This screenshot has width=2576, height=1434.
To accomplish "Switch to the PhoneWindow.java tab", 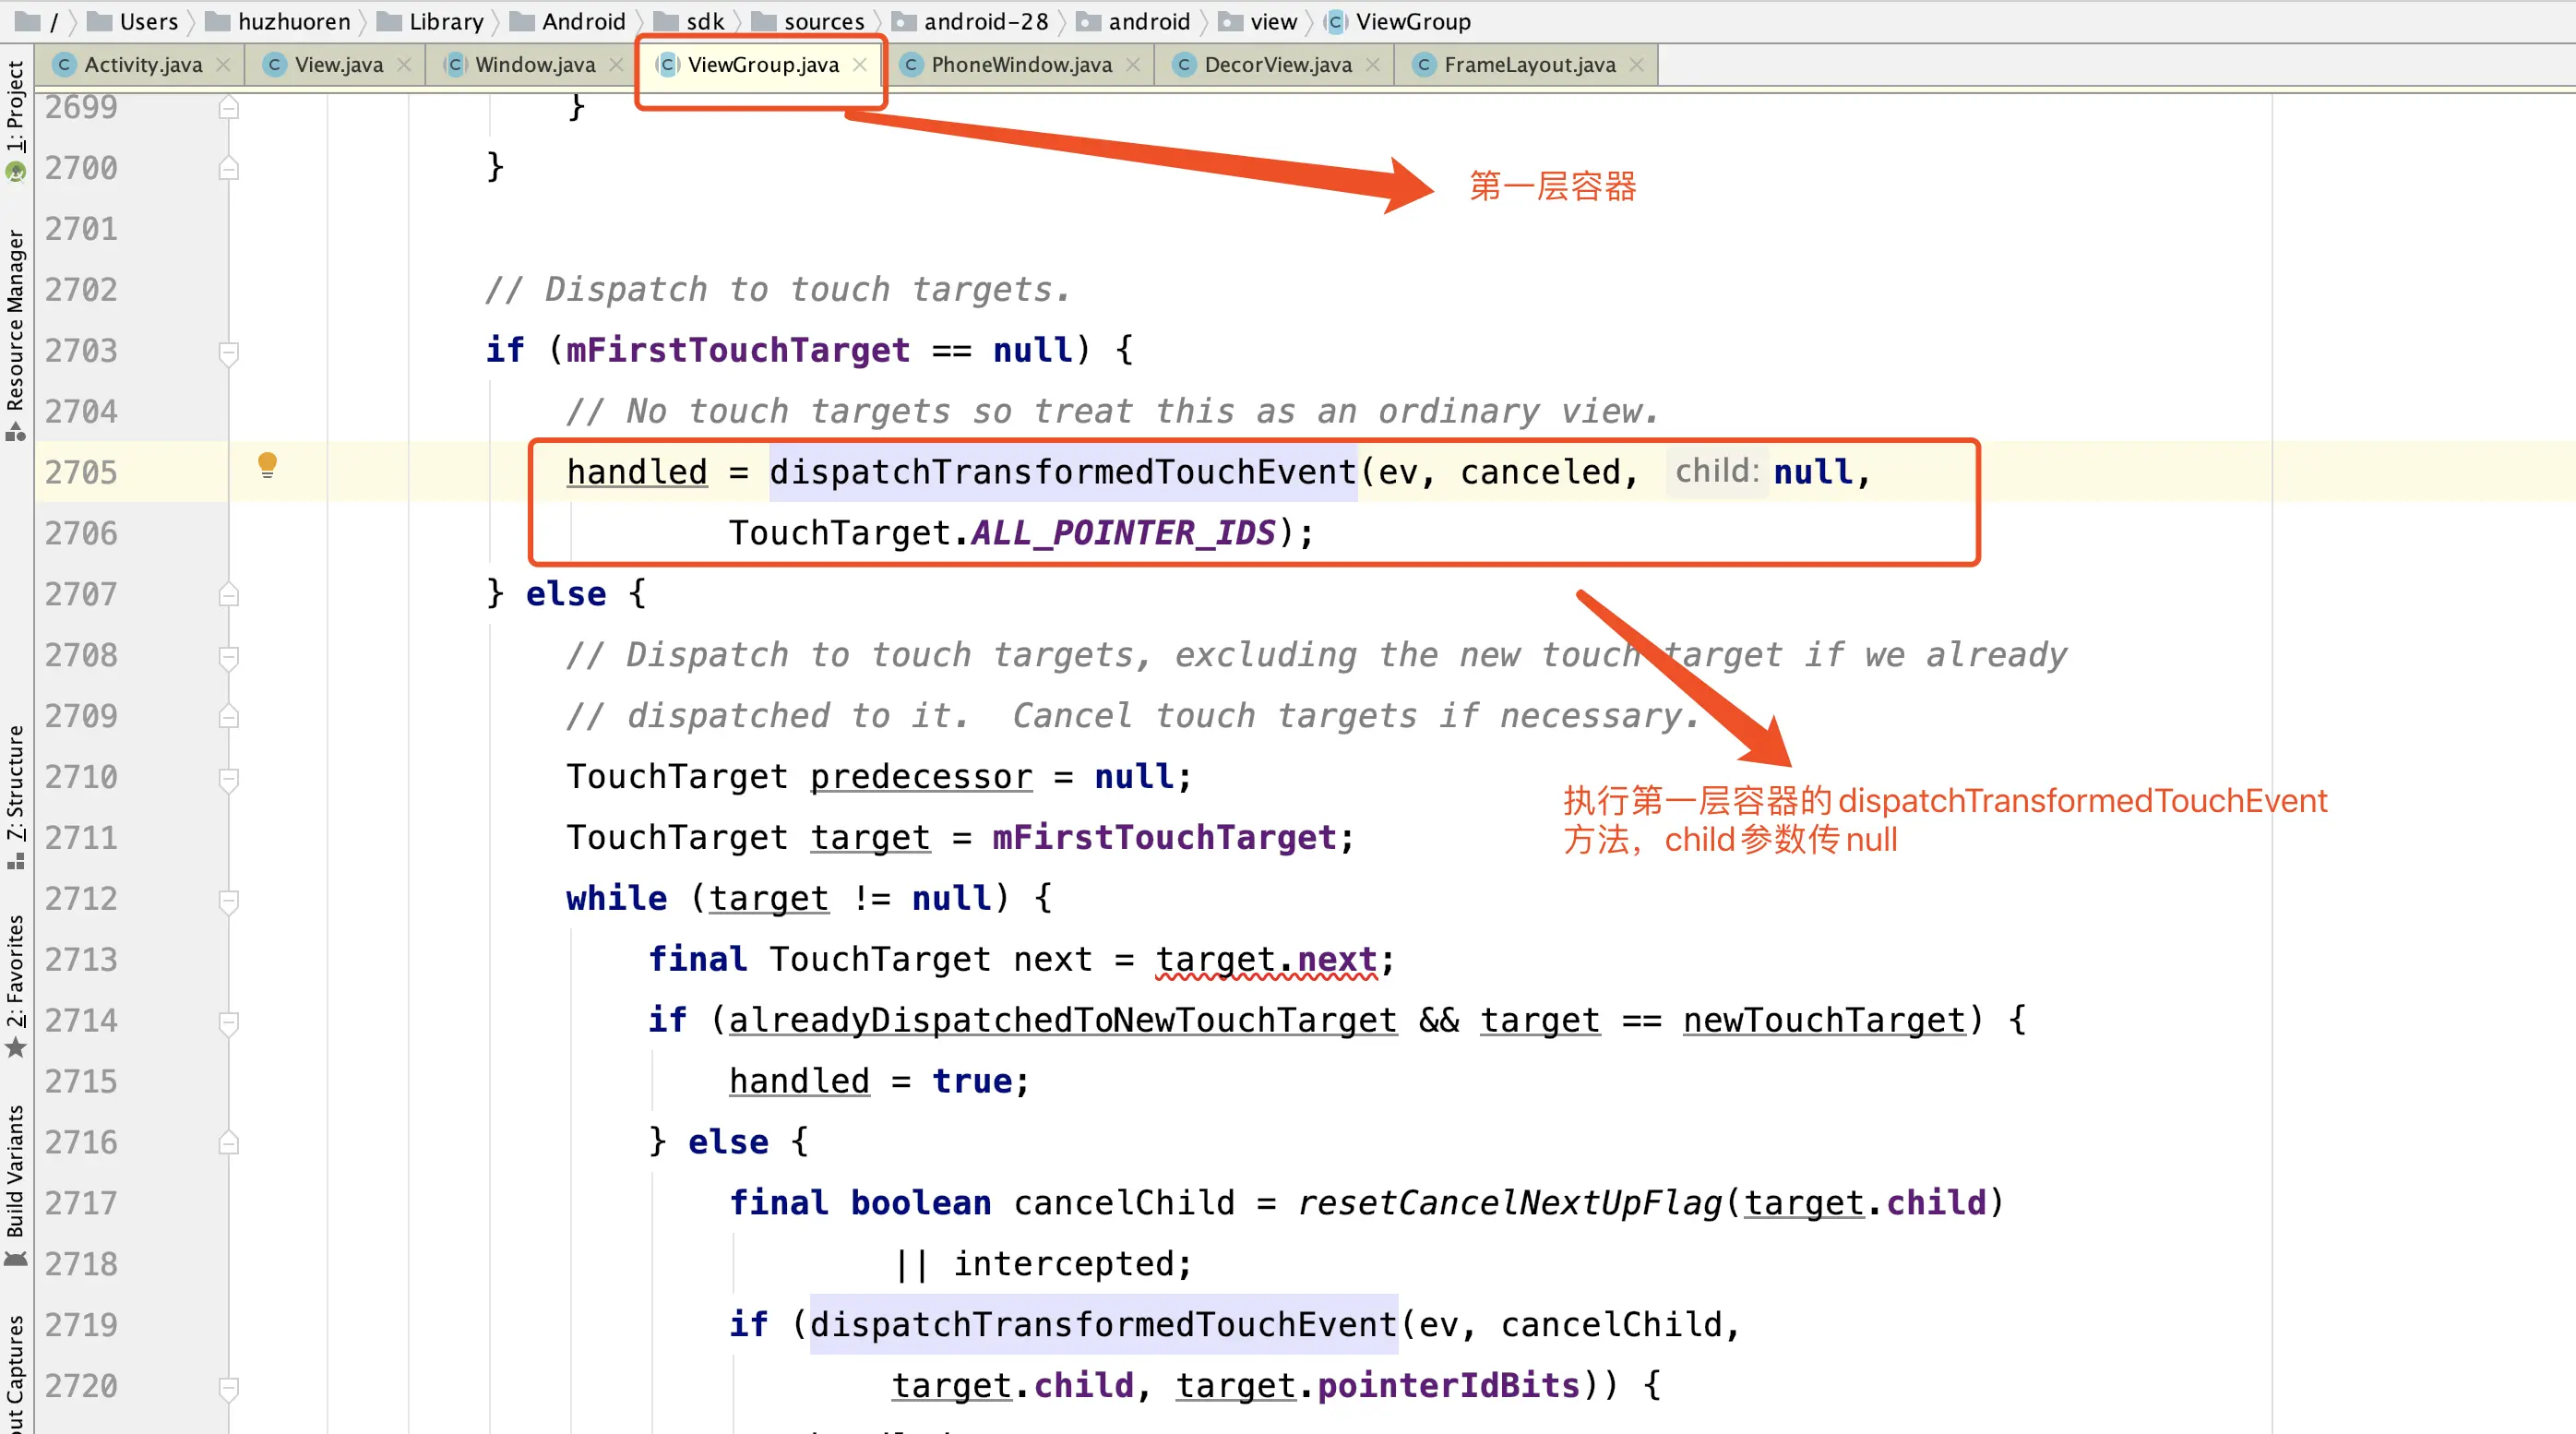I will (1020, 65).
